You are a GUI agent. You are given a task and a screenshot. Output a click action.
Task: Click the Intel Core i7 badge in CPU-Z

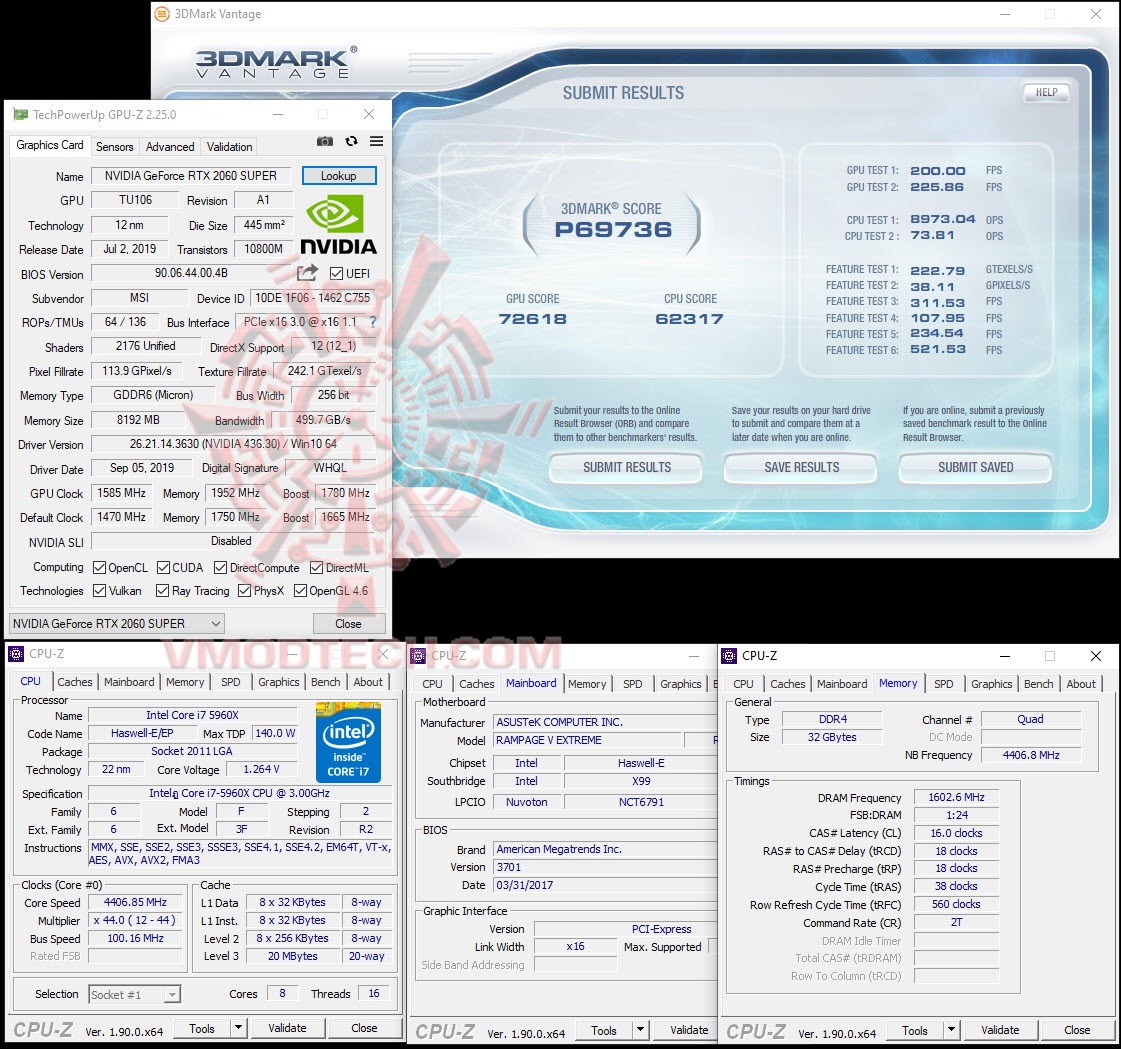click(x=348, y=742)
